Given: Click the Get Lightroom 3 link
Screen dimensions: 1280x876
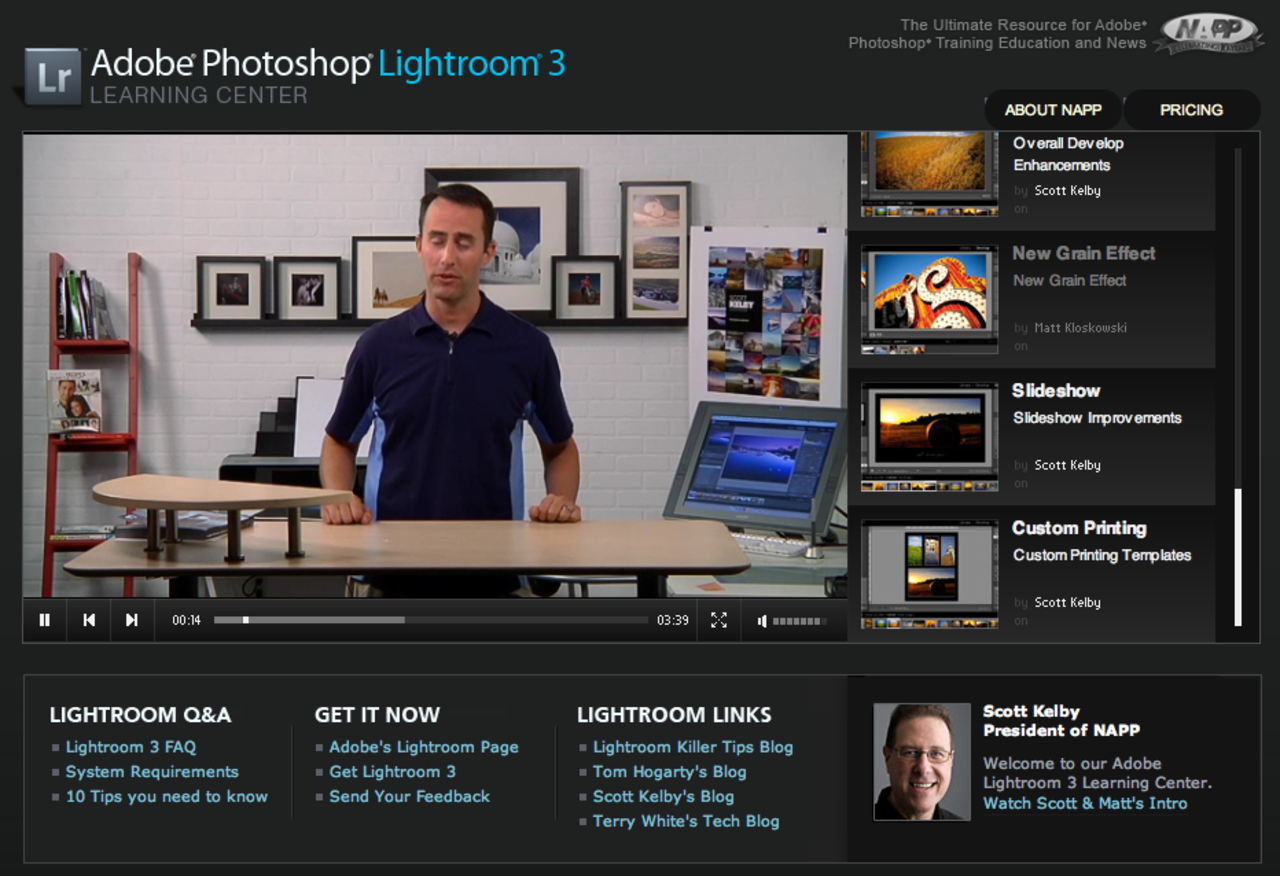Looking at the screenshot, I should [393, 772].
